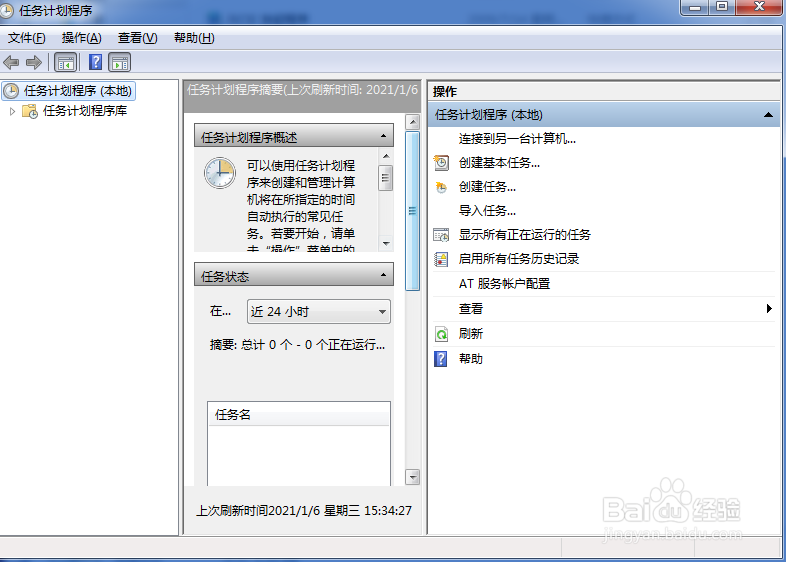Screen dimensions: 786x562
Task: Toggle the show/hide console tree icon
Action: (x=66, y=63)
